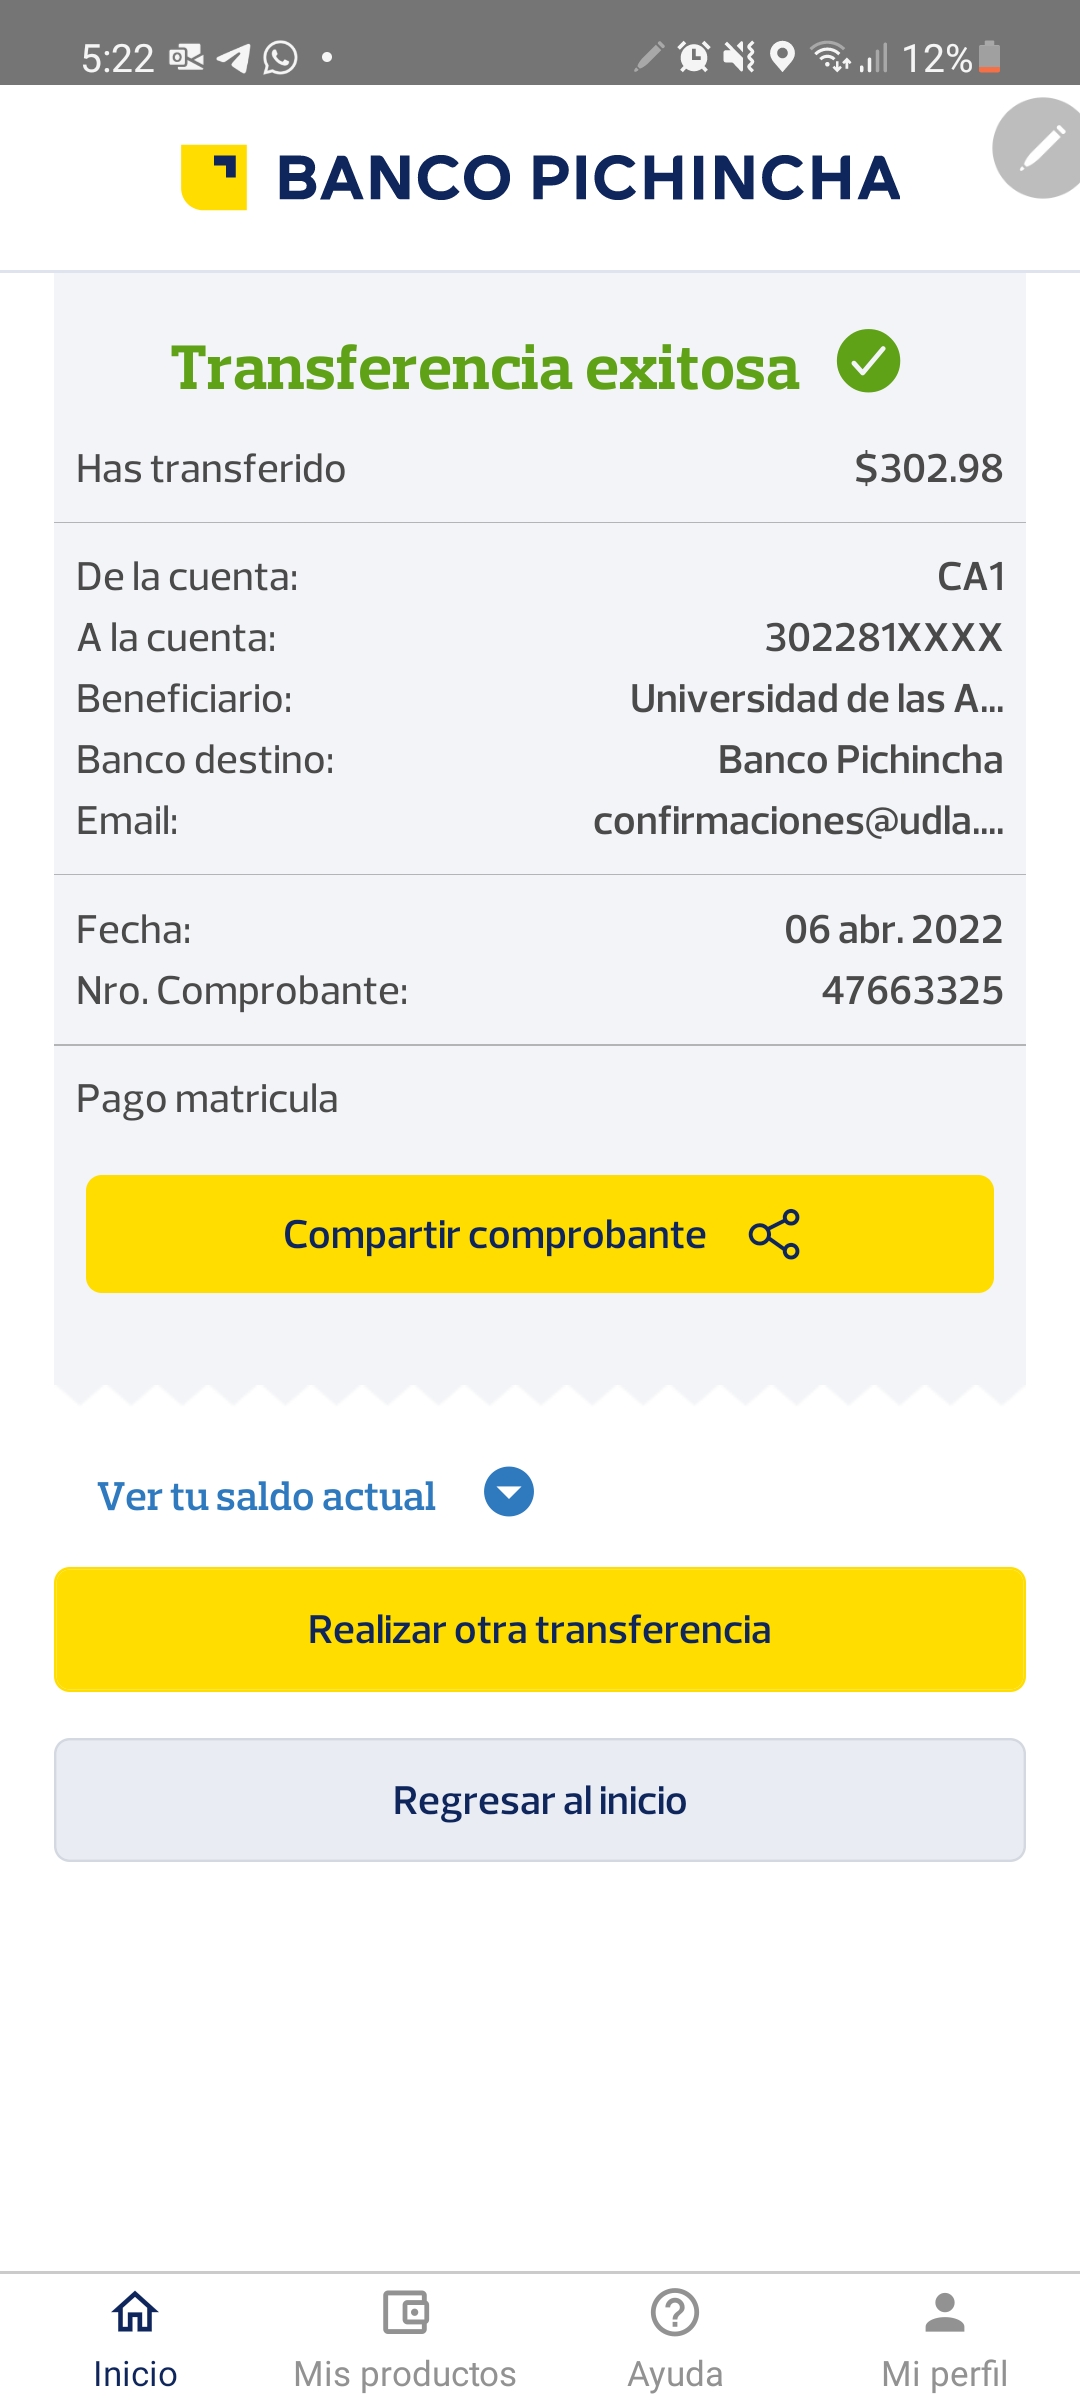Go to the Mi perfil tab
1080x2400 pixels.
pos(944,2372)
